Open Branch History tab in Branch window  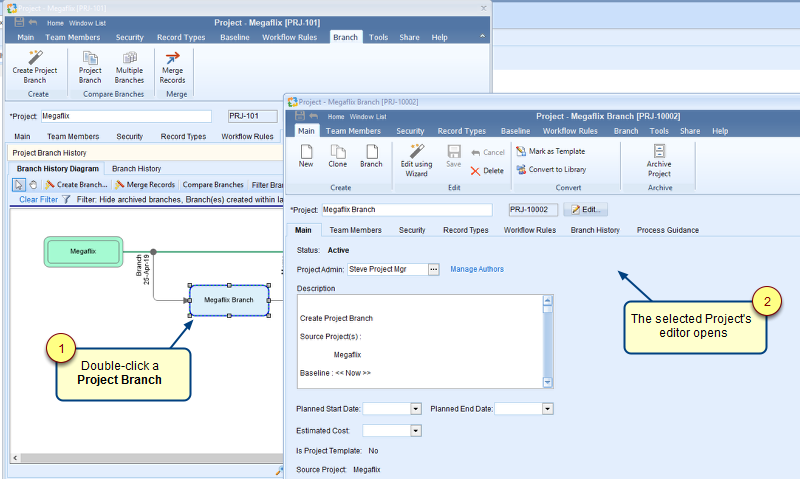(x=595, y=230)
